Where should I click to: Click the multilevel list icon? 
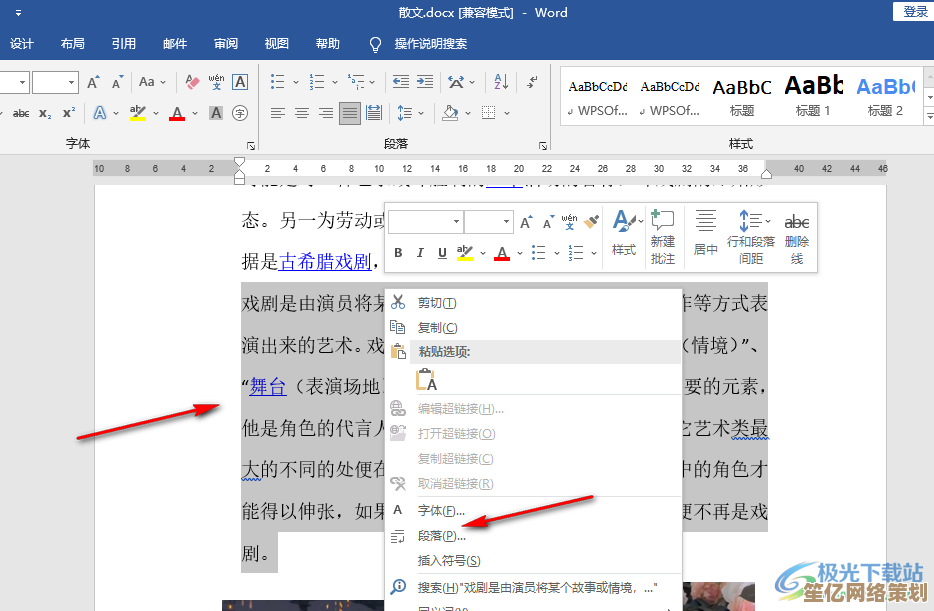point(356,82)
